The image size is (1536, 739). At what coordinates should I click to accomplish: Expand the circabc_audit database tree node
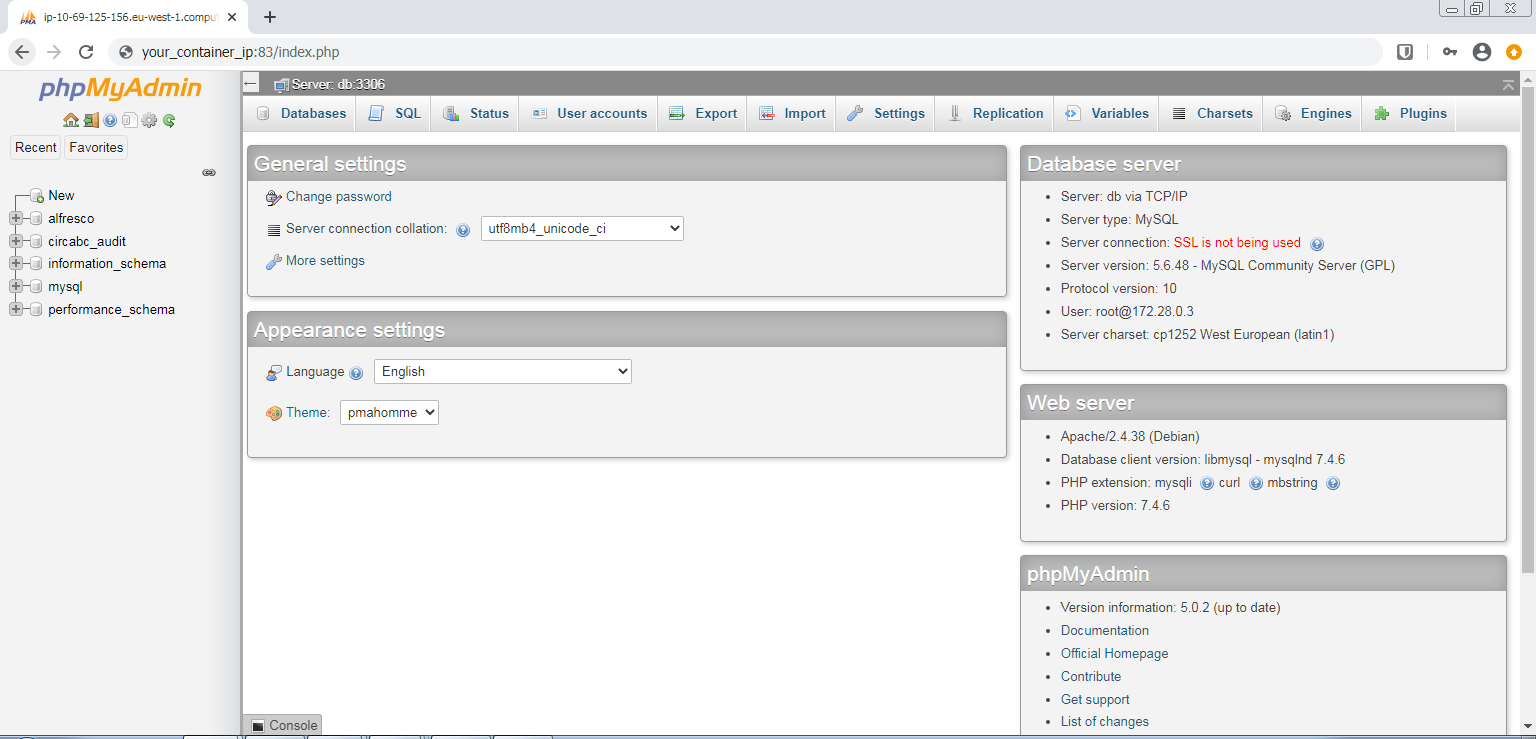[x=16, y=241]
